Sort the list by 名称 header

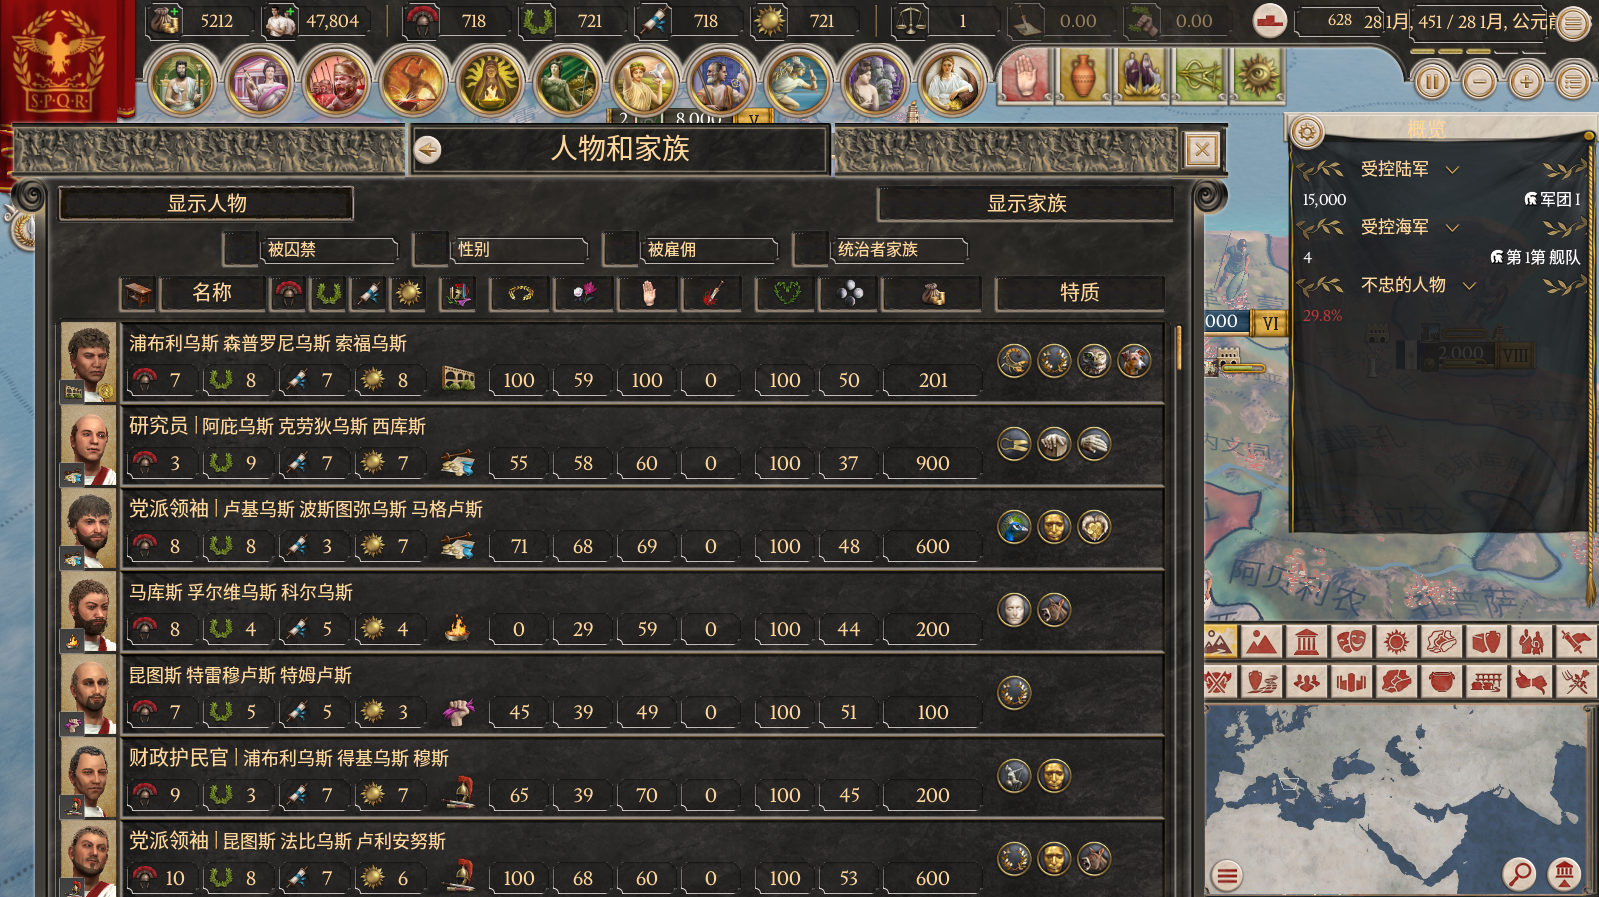click(212, 293)
